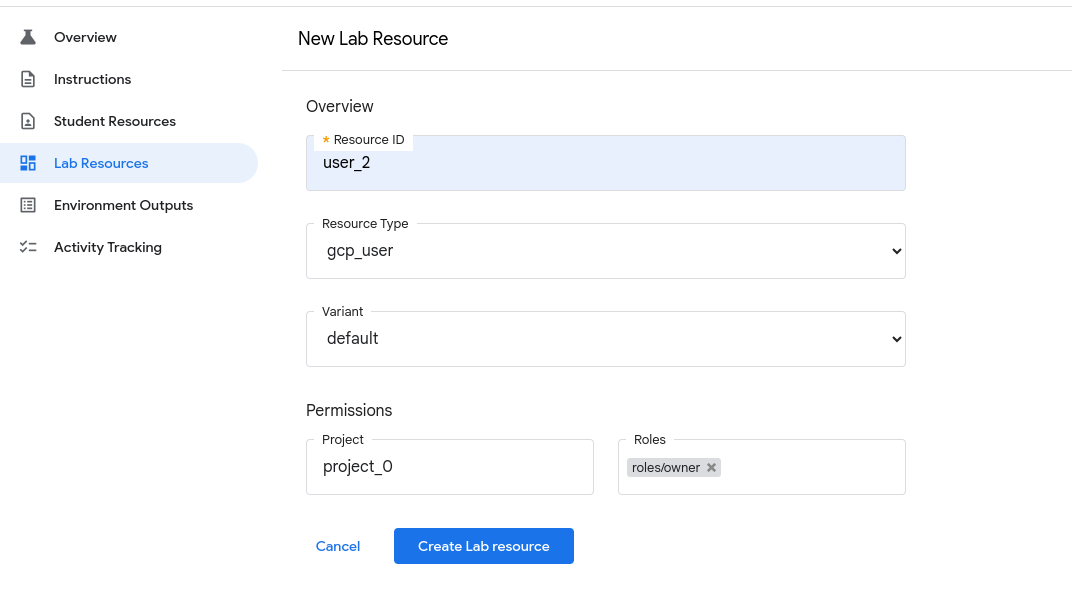Click the Lab Resources dashboard icon
Screen dimensions: 1072x609
point(28,163)
